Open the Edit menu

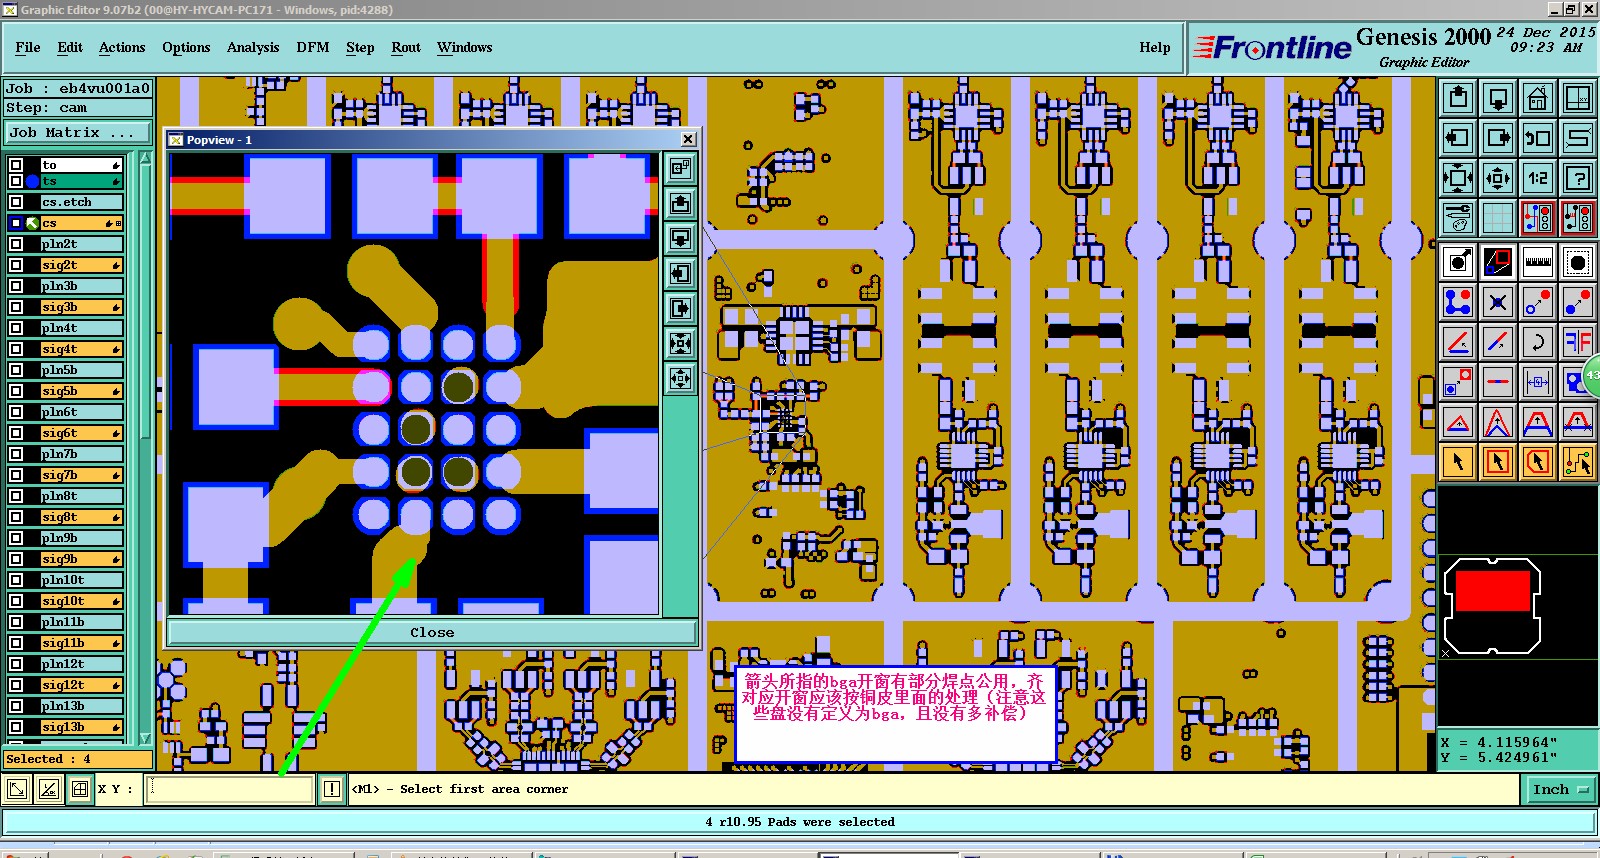pyautogui.click(x=70, y=47)
